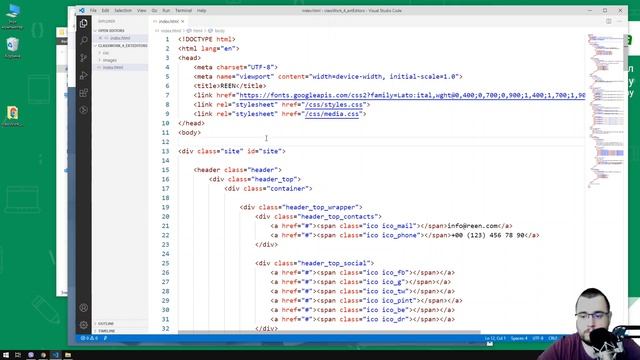Click the html breadcrumb item
The height and width of the screenshot is (360, 640).
coord(198,31)
